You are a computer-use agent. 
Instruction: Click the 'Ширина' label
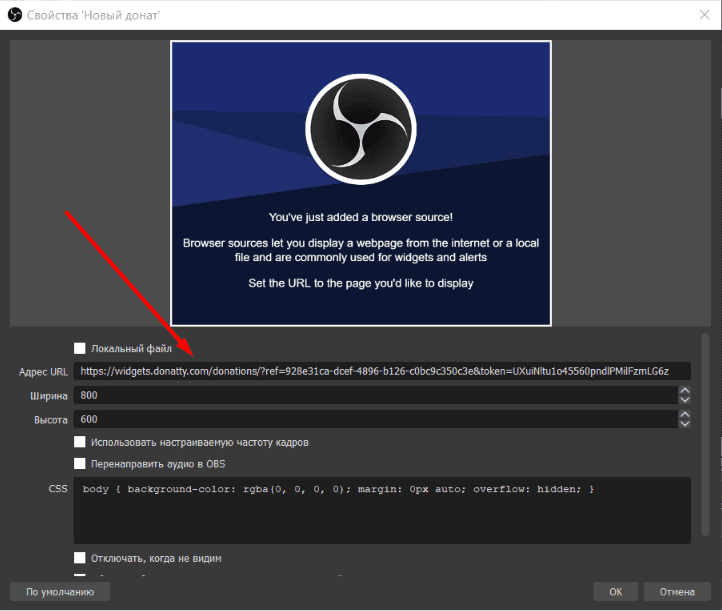(49, 396)
